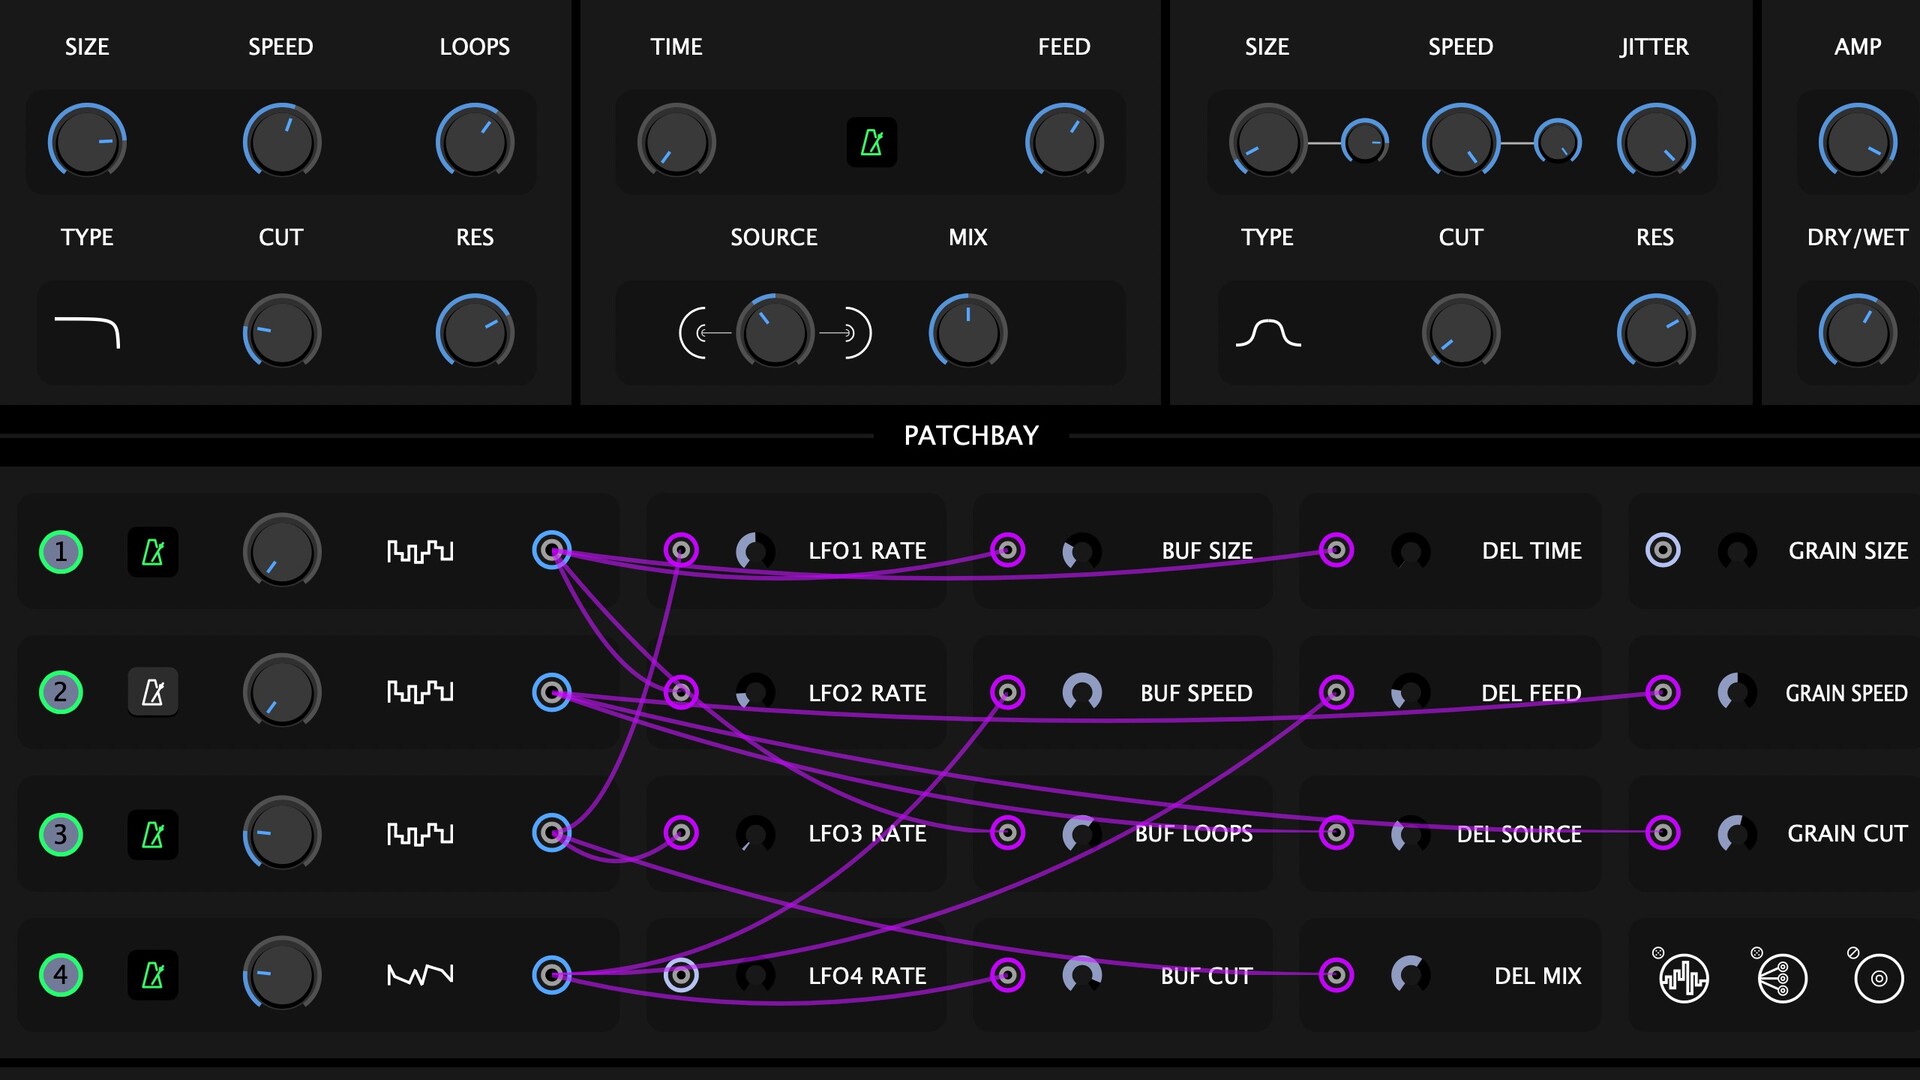
Task: Adjust DEL MIX modulation amount knob
Action: pyautogui.click(x=1410, y=975)
